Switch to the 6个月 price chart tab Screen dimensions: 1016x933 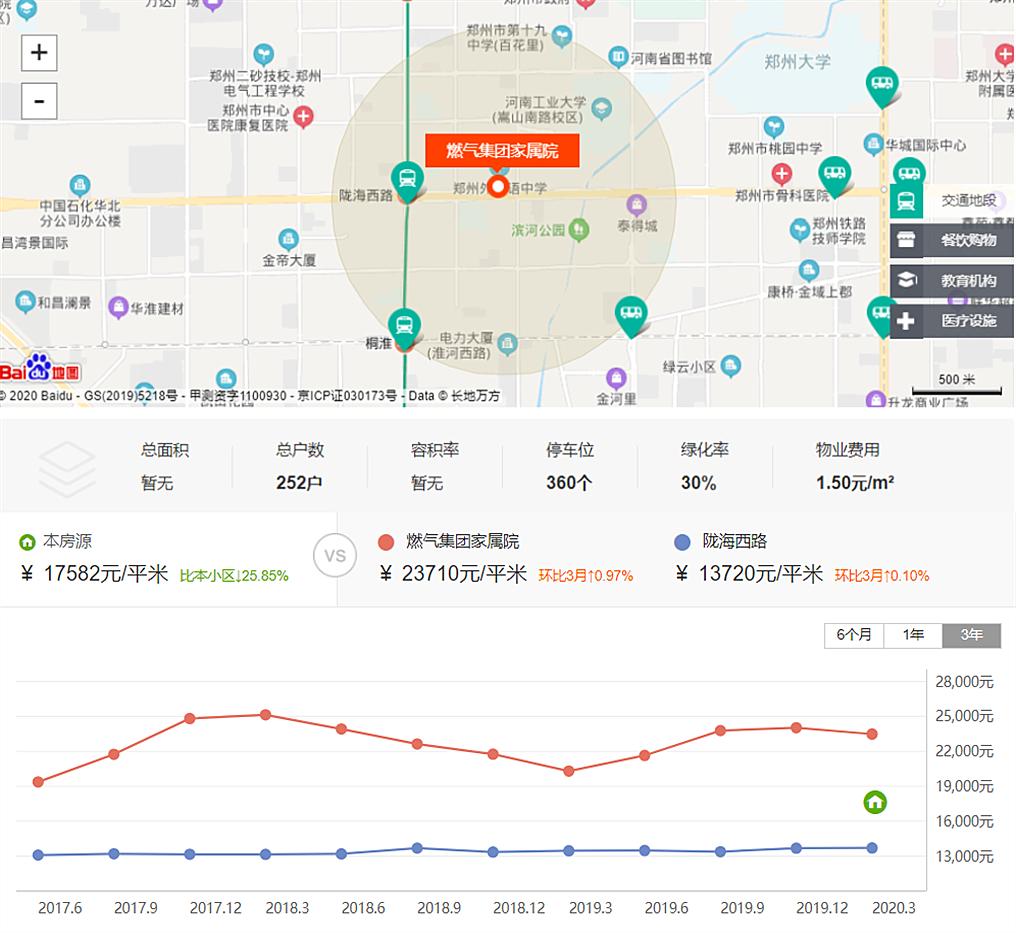coord(853,635)
